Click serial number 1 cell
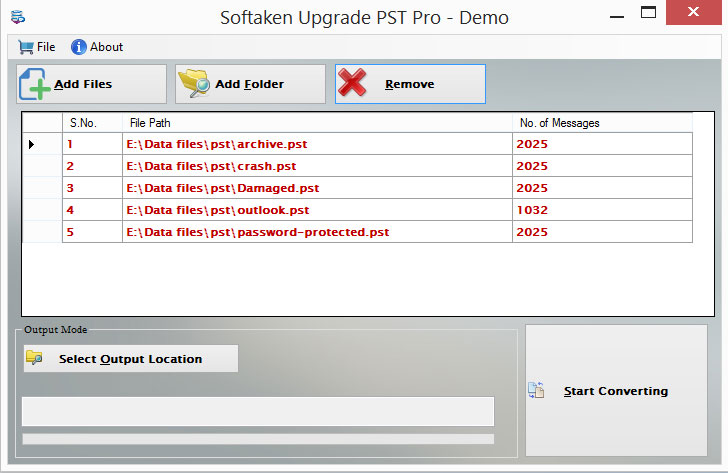This screenshot has width=728, height=473. (92, 144)
